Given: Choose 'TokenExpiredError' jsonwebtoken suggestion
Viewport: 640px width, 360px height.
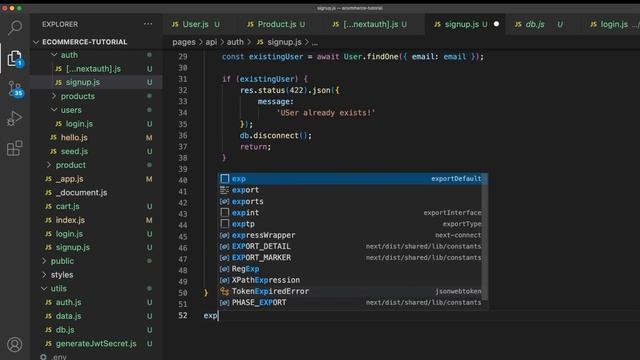Looking at the screenshot, I should 350,291.
